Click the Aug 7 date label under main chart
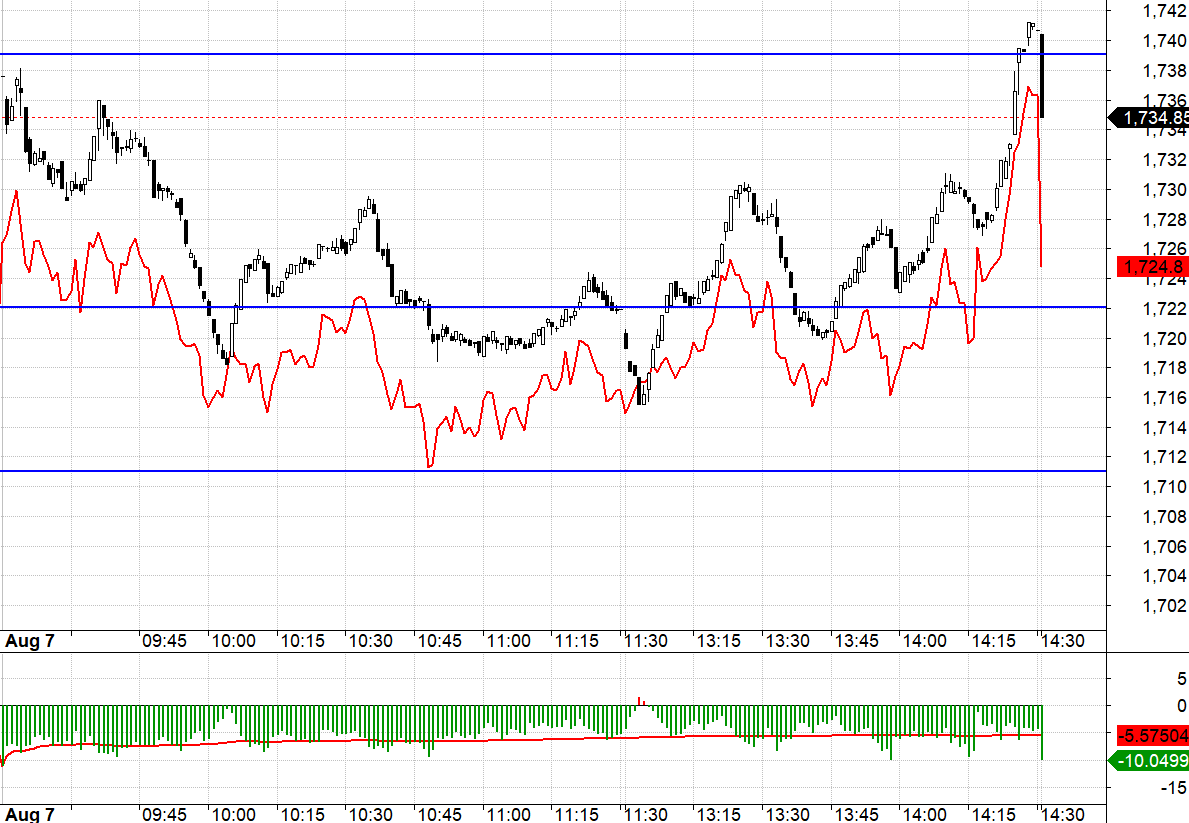The image size is (1189, 823). pos(30,641)
